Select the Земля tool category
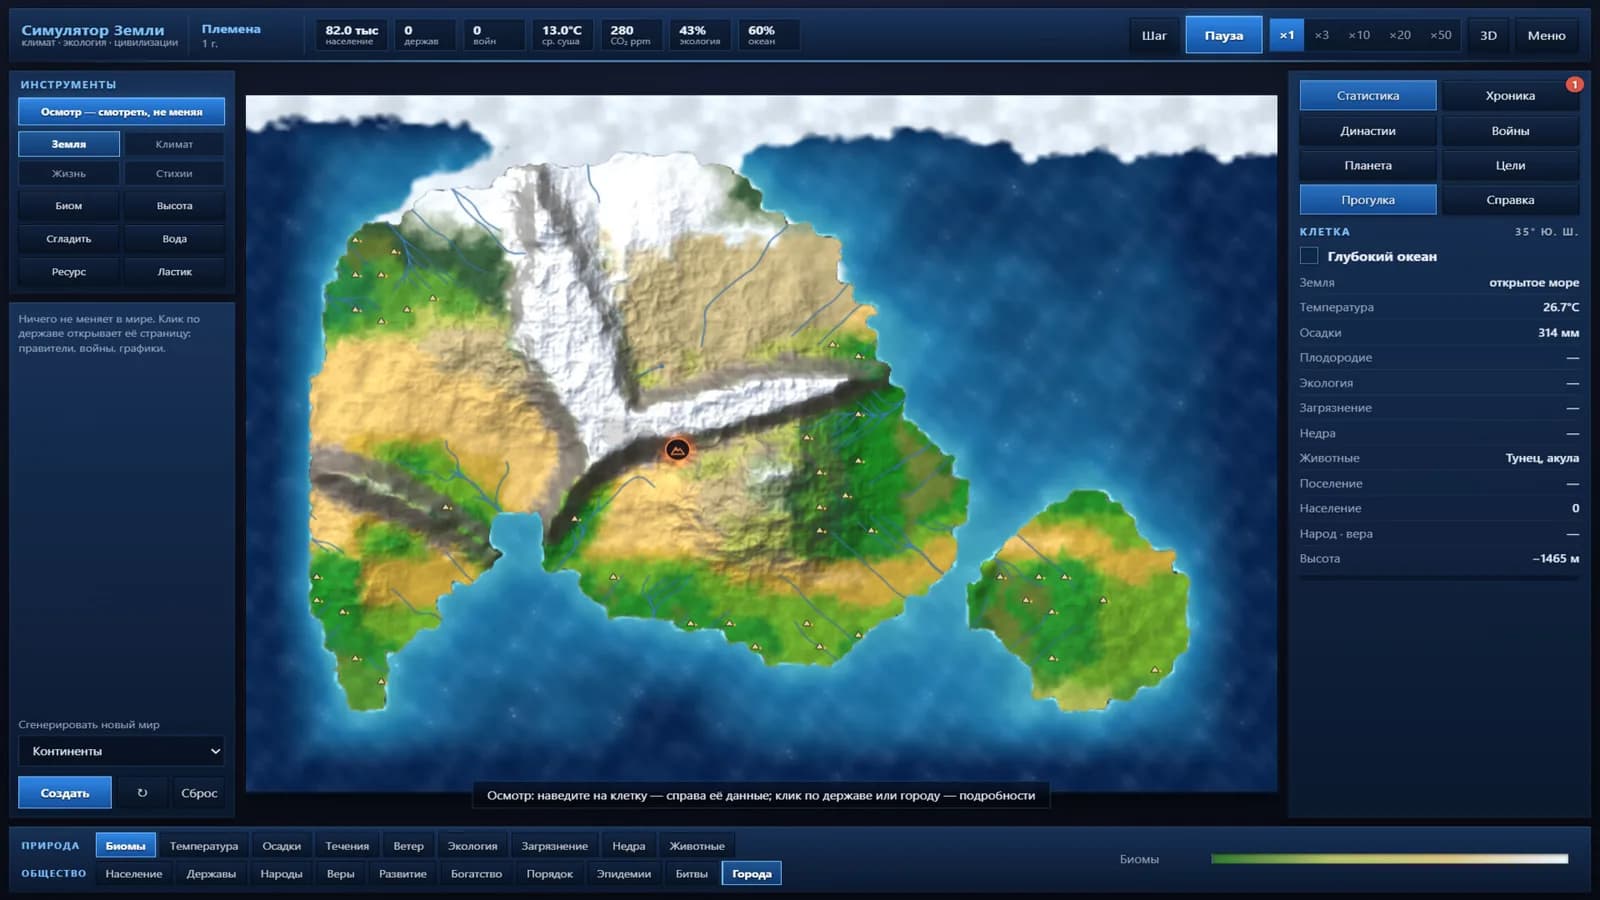 coord(69,144)
